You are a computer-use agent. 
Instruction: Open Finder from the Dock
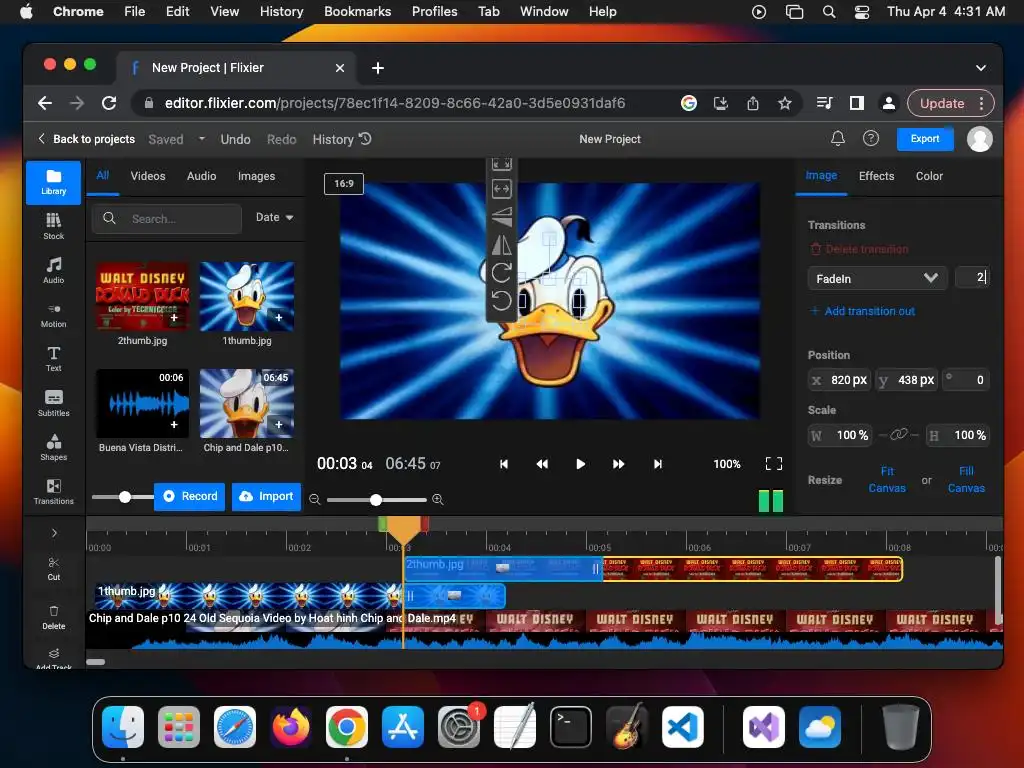(x=123, y=727)
